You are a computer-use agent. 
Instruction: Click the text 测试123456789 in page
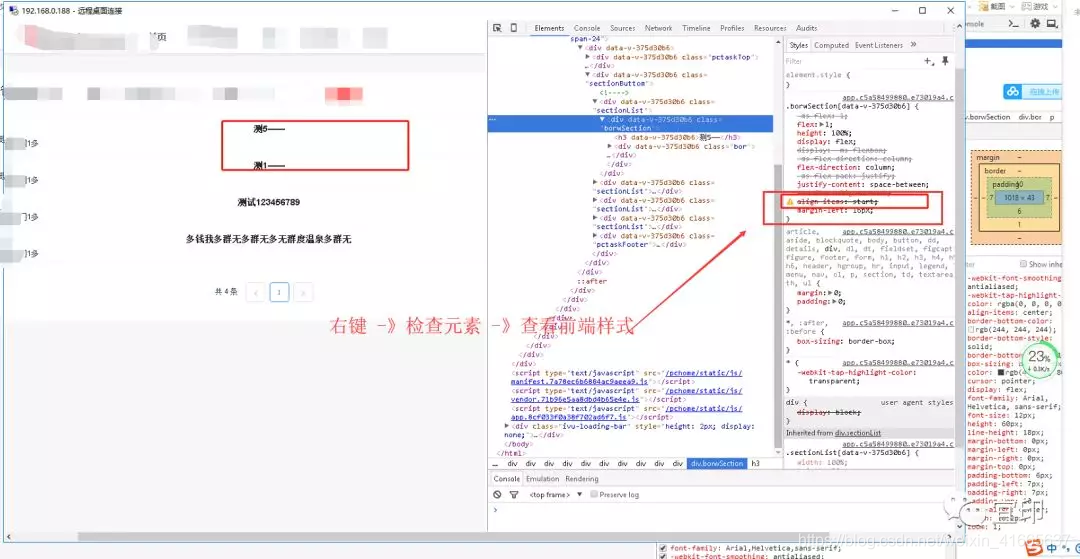tap(269, 202)
